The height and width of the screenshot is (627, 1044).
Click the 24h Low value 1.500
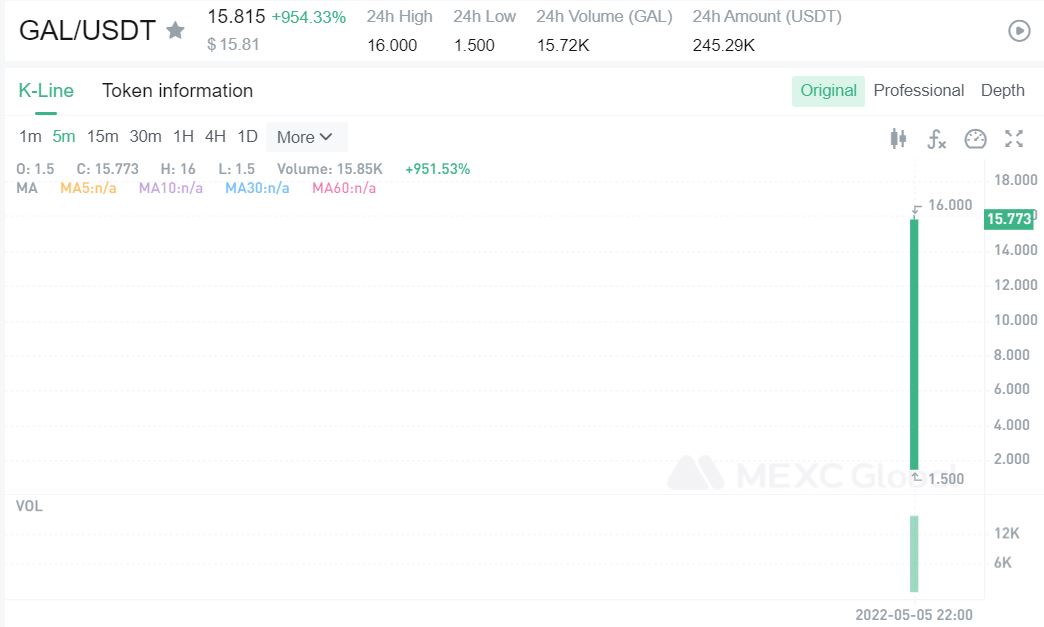474,45
